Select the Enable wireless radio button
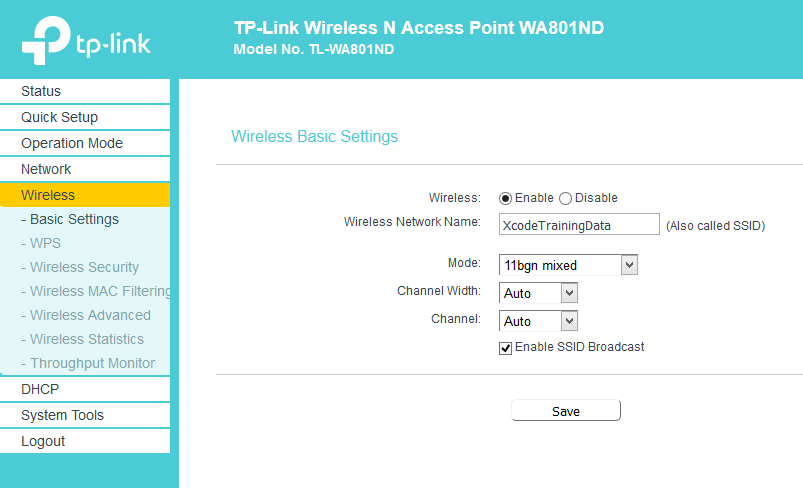The width and height of the screenshot is (803, 488). [505, 199]
